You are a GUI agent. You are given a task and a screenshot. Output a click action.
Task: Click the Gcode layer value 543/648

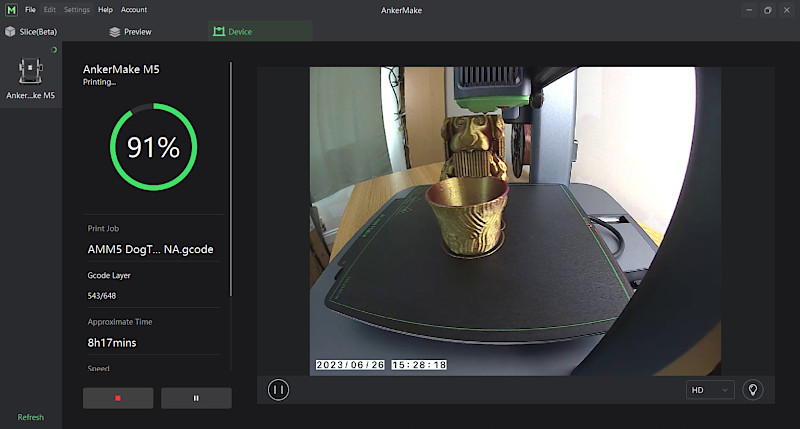tap(102, 296)
